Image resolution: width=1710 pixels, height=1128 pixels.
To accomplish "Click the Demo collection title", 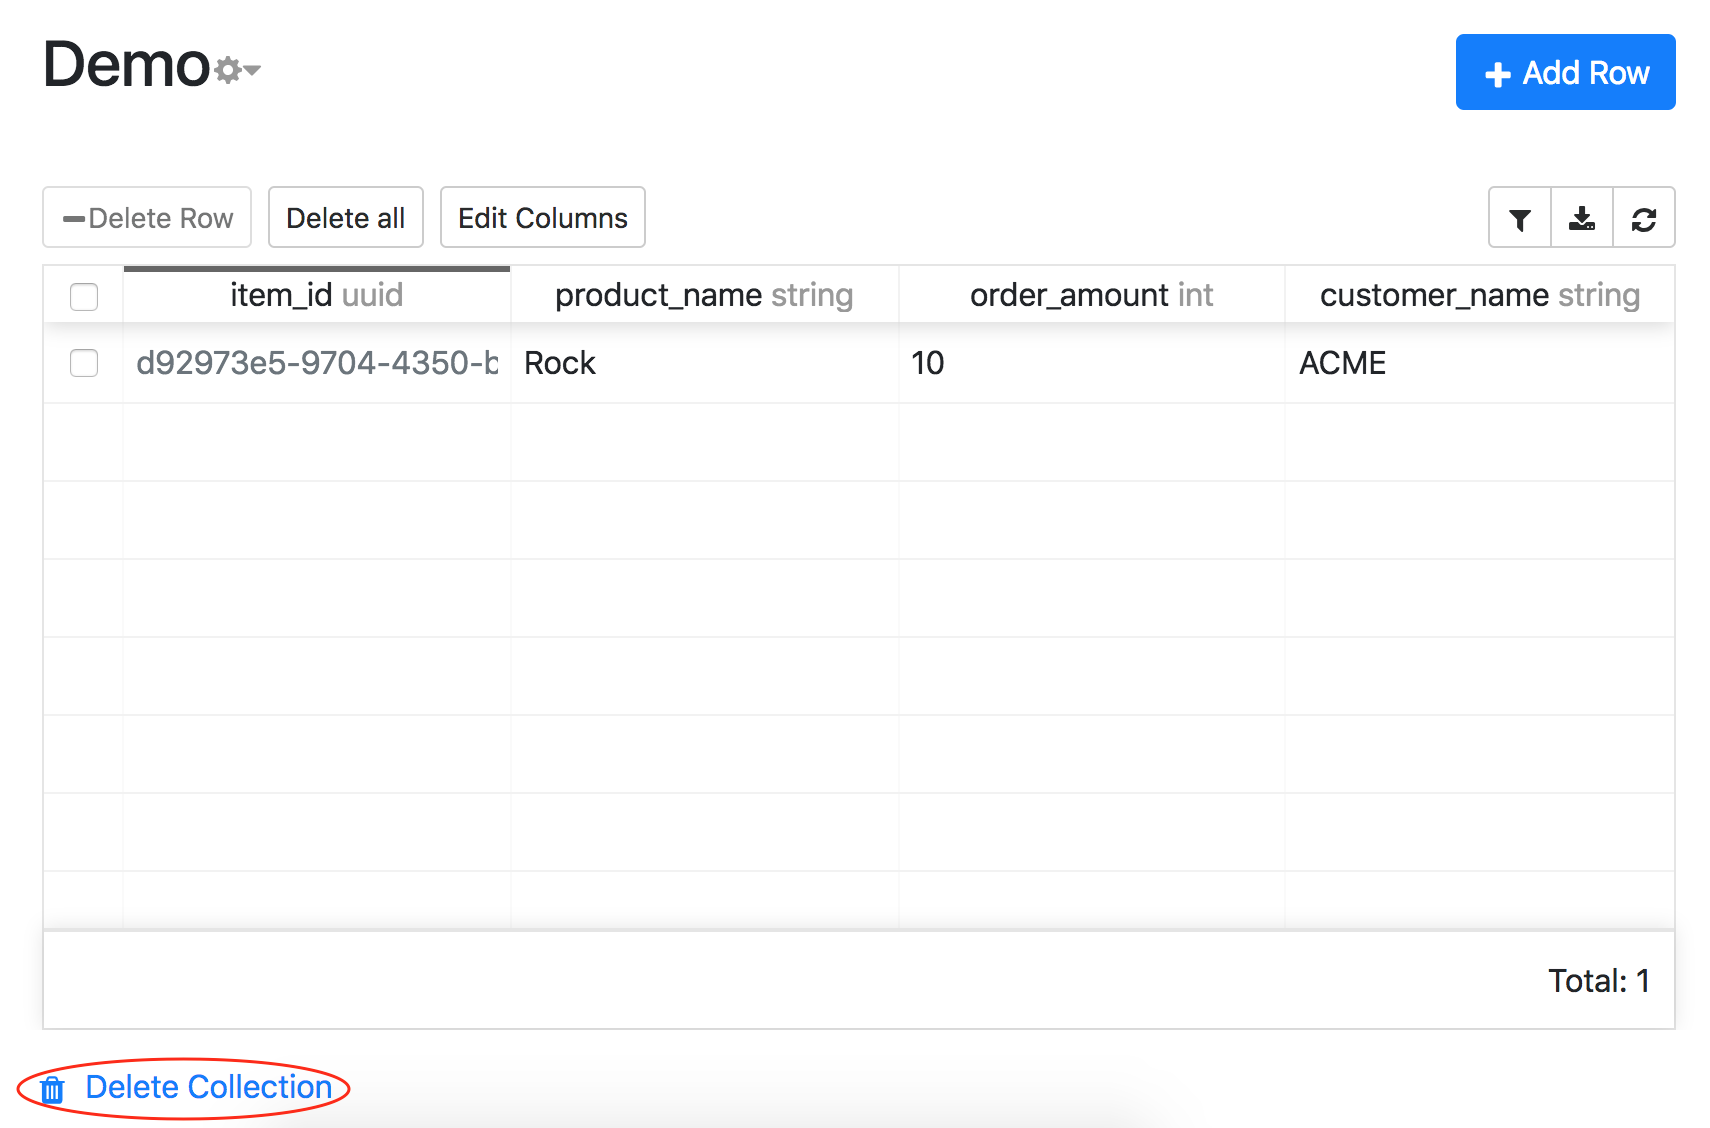I will [x=126, y=66].
